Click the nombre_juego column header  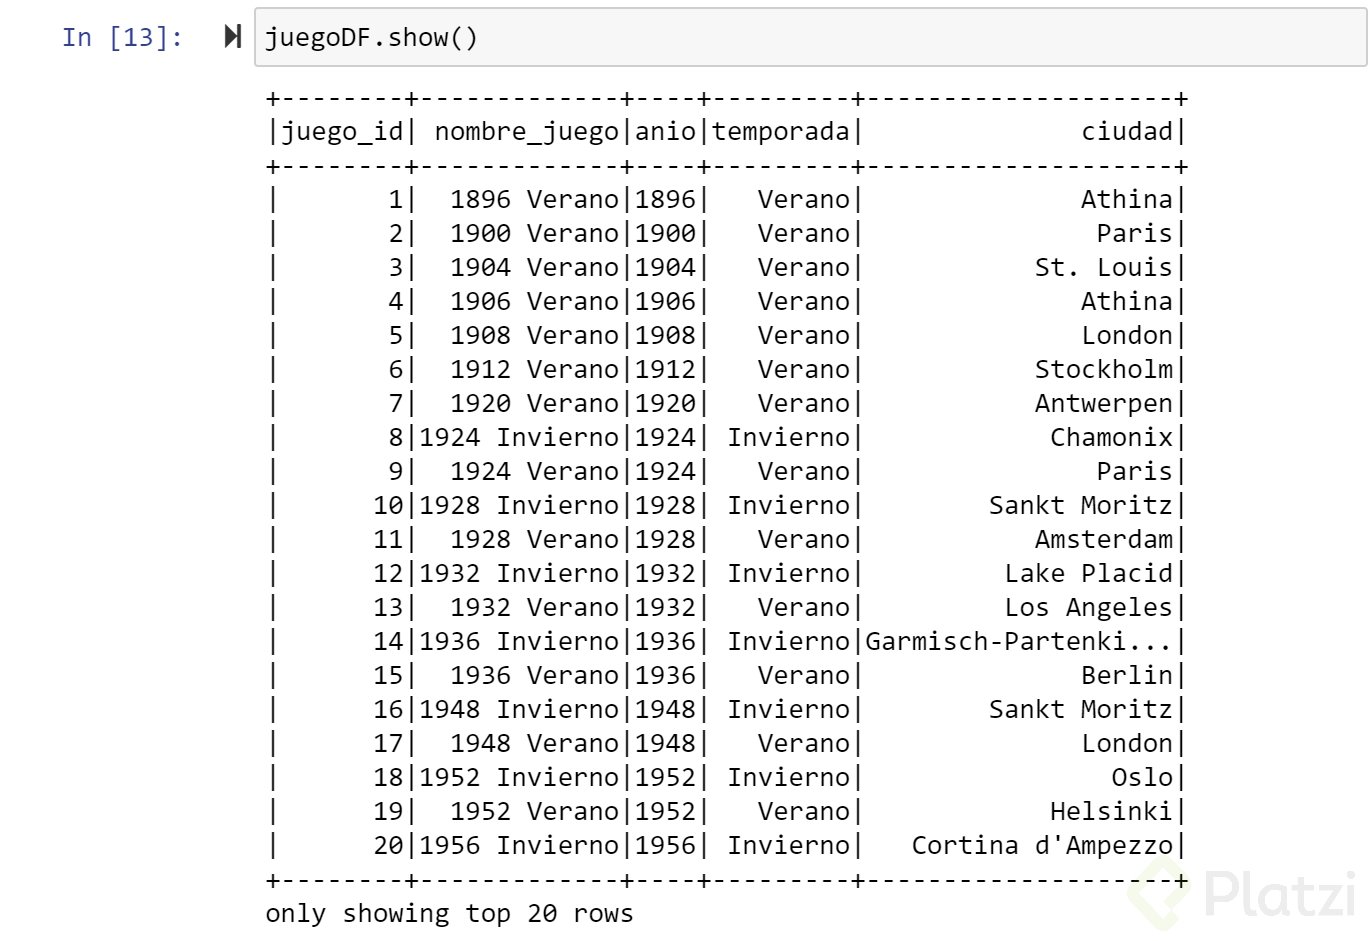(x=527, y=131)
